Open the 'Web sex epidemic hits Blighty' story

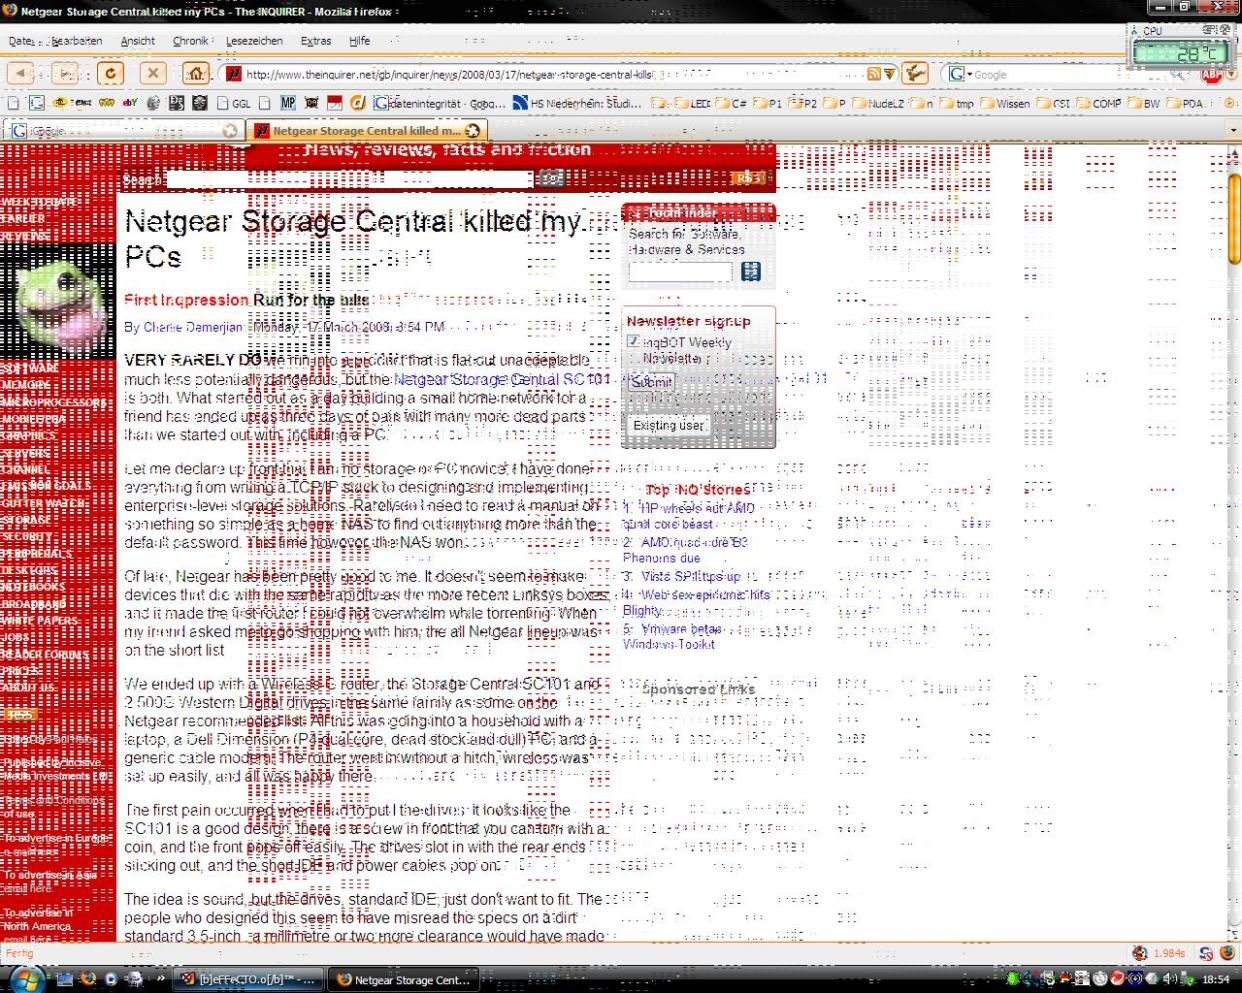pyautogui.click(x=696, y=602)
